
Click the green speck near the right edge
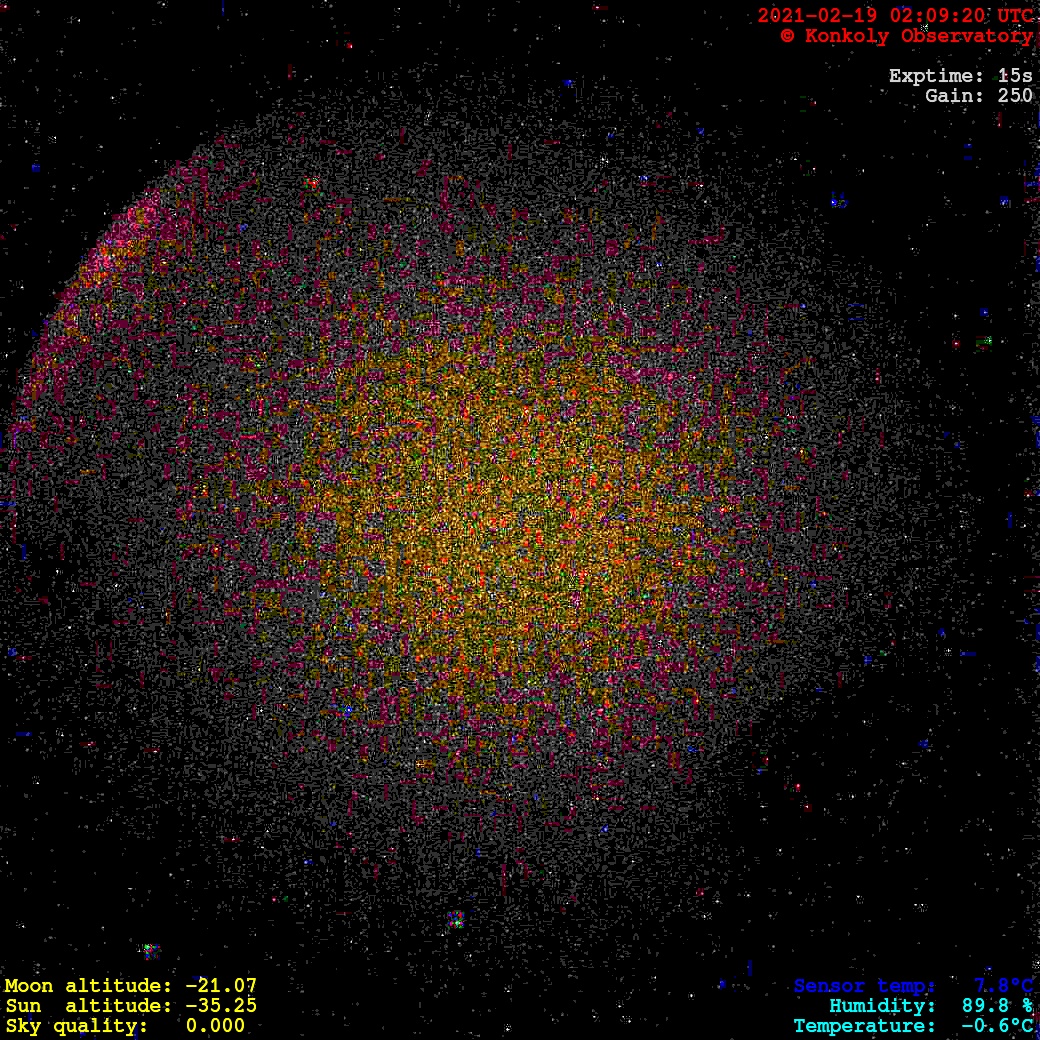[984, 342]
